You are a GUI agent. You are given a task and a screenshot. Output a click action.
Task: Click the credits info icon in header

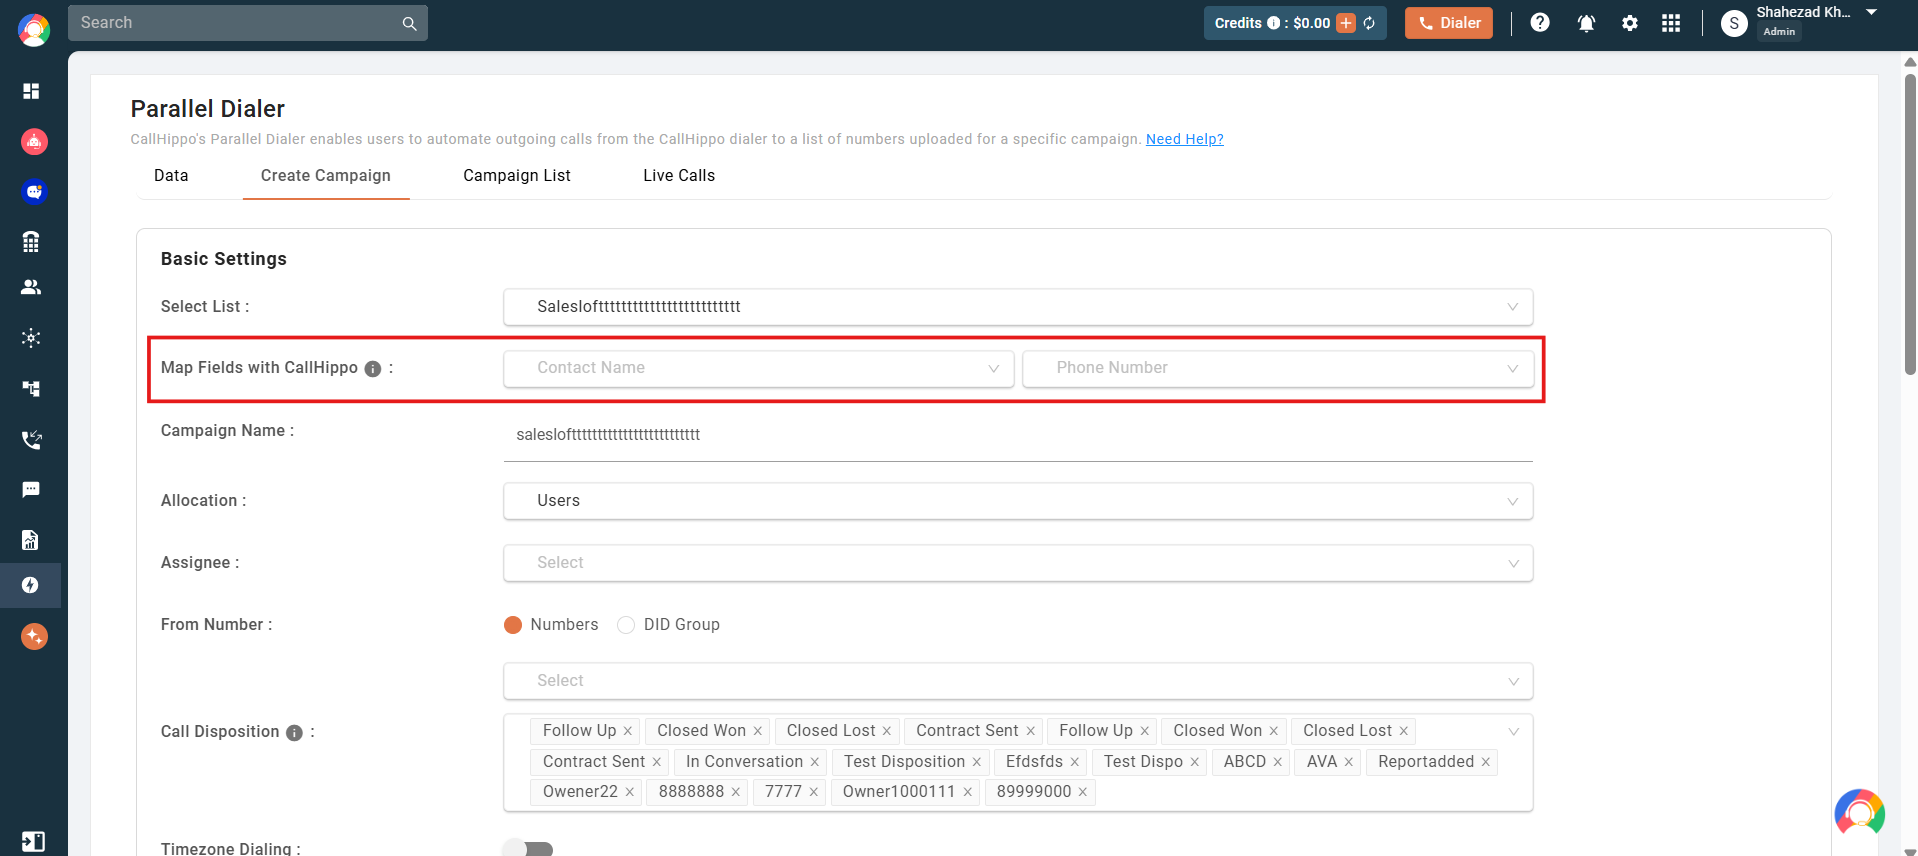[x=1273, y=23]
